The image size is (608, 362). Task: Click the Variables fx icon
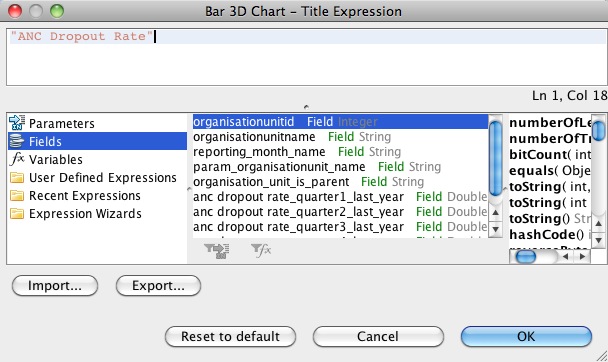click(17, 159)
